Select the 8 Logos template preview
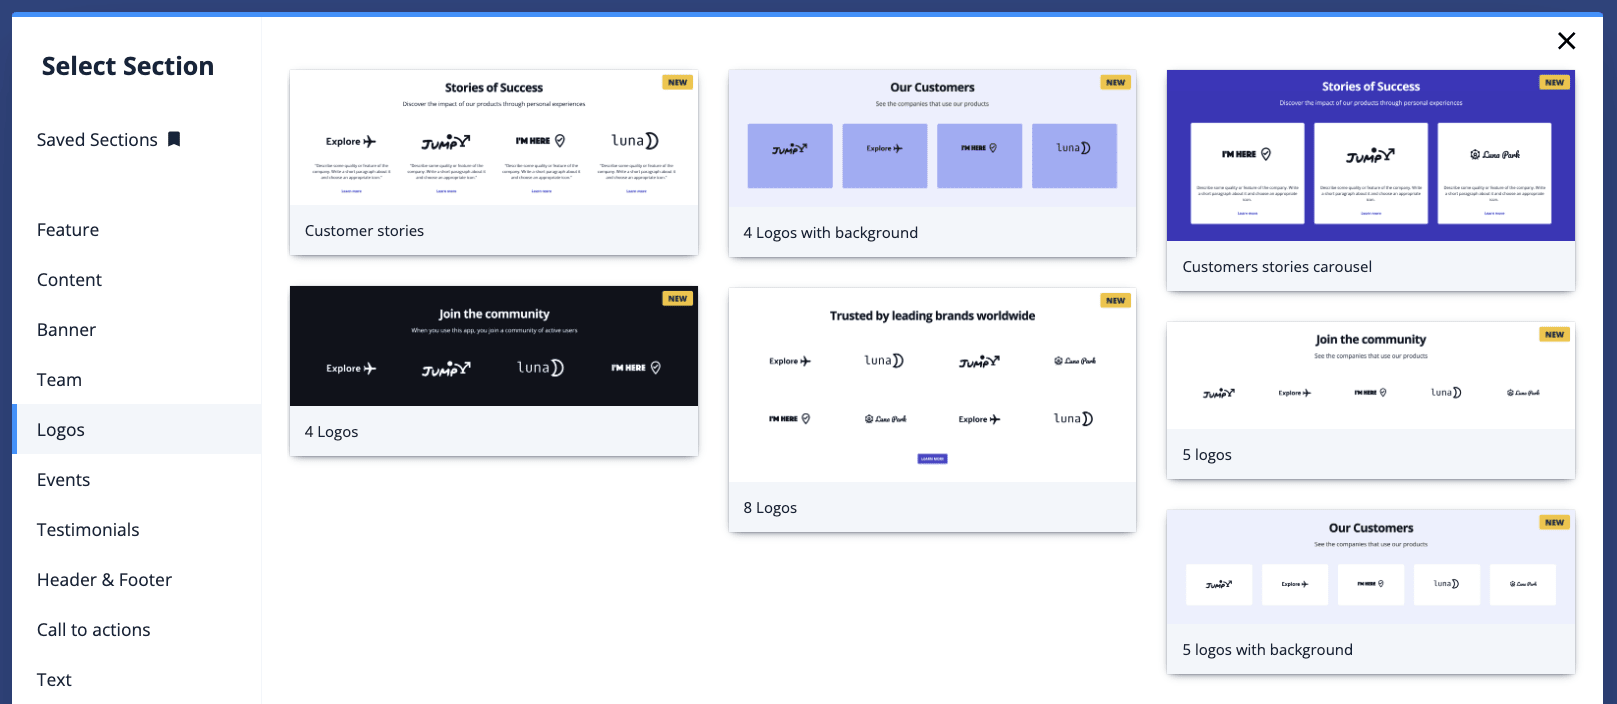Image resolution: width=1617 pixels, height=704 pixels. [931, 386]
